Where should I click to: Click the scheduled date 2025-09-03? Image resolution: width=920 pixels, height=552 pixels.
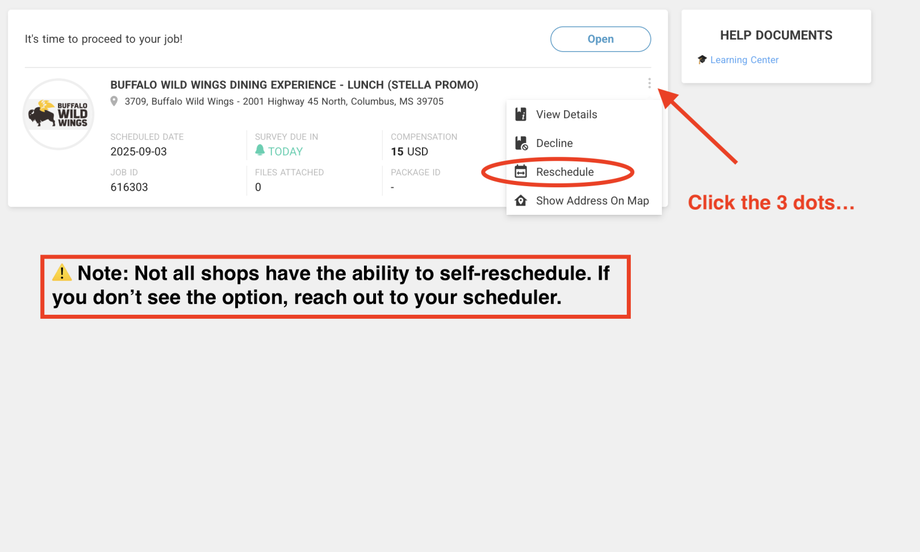(138, 151)
